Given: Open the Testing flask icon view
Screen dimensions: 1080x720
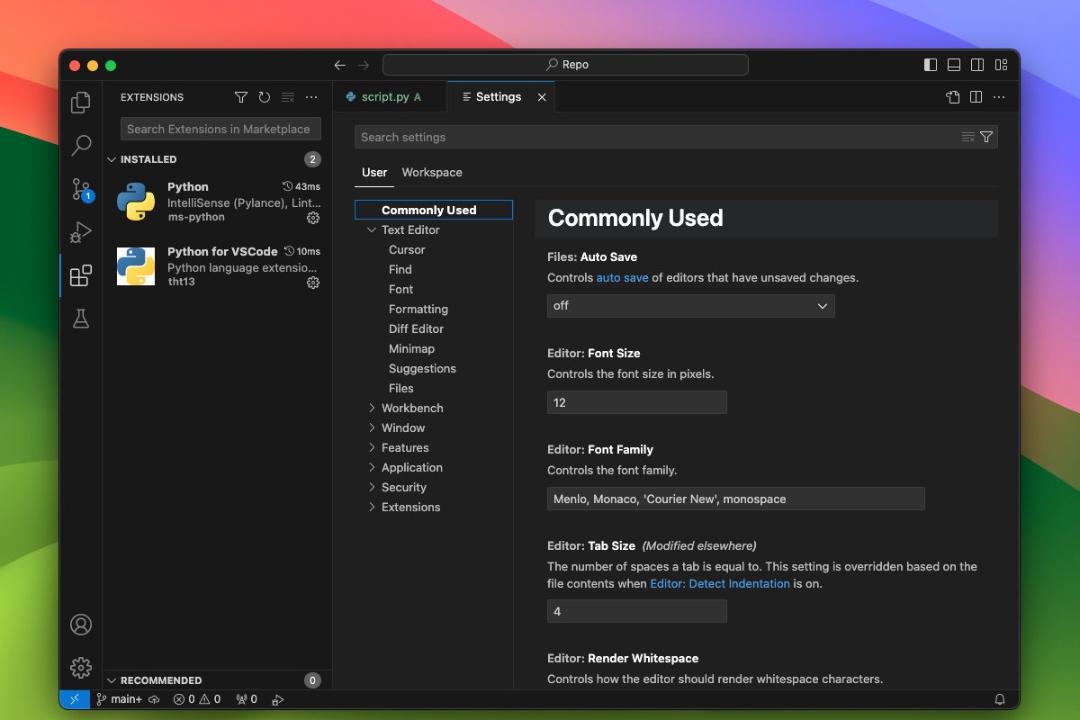Looking at the screenshot, I should point(81,318).
